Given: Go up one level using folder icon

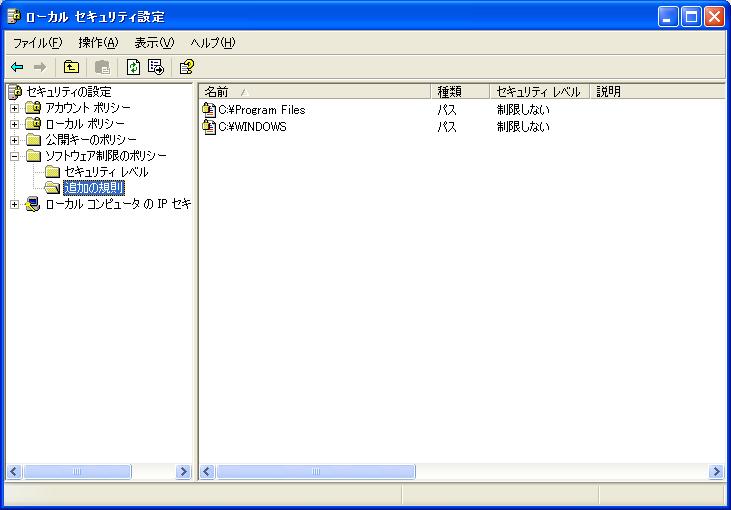Looking at the screenshot, I should coord(71,67).
